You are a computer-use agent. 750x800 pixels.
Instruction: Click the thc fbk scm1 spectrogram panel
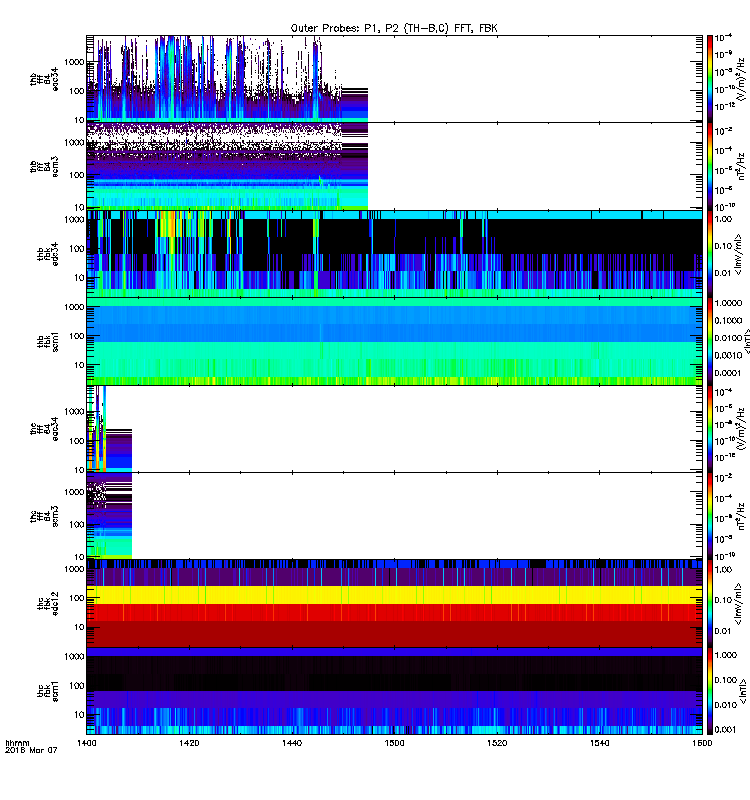click(x=394, y=691)
